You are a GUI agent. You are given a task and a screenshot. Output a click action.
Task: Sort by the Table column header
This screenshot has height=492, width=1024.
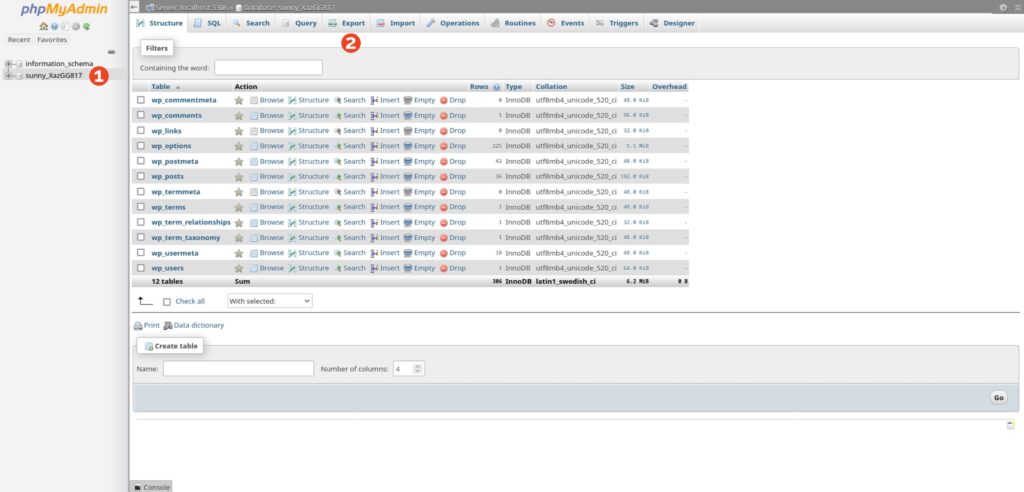coord(161,87)
